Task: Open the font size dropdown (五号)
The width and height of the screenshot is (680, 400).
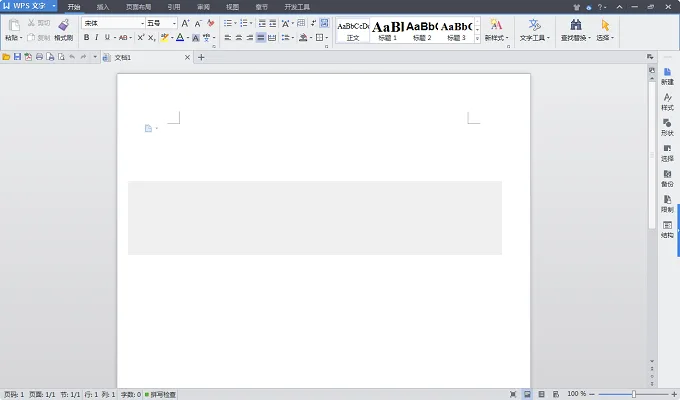Action: click(x=174, y=23)
